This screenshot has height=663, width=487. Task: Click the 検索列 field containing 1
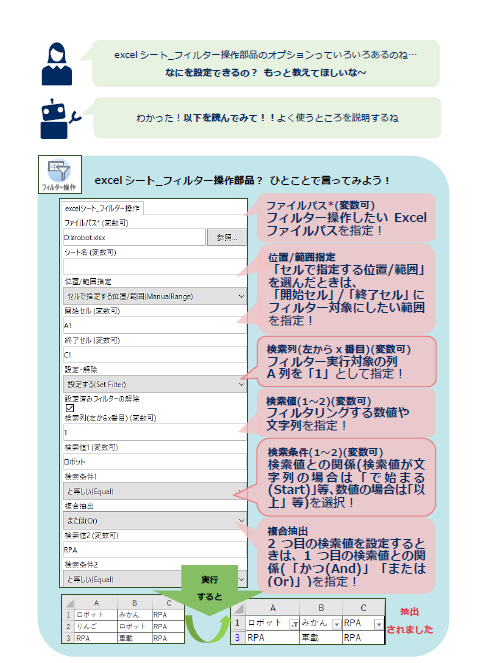point(154,432)
